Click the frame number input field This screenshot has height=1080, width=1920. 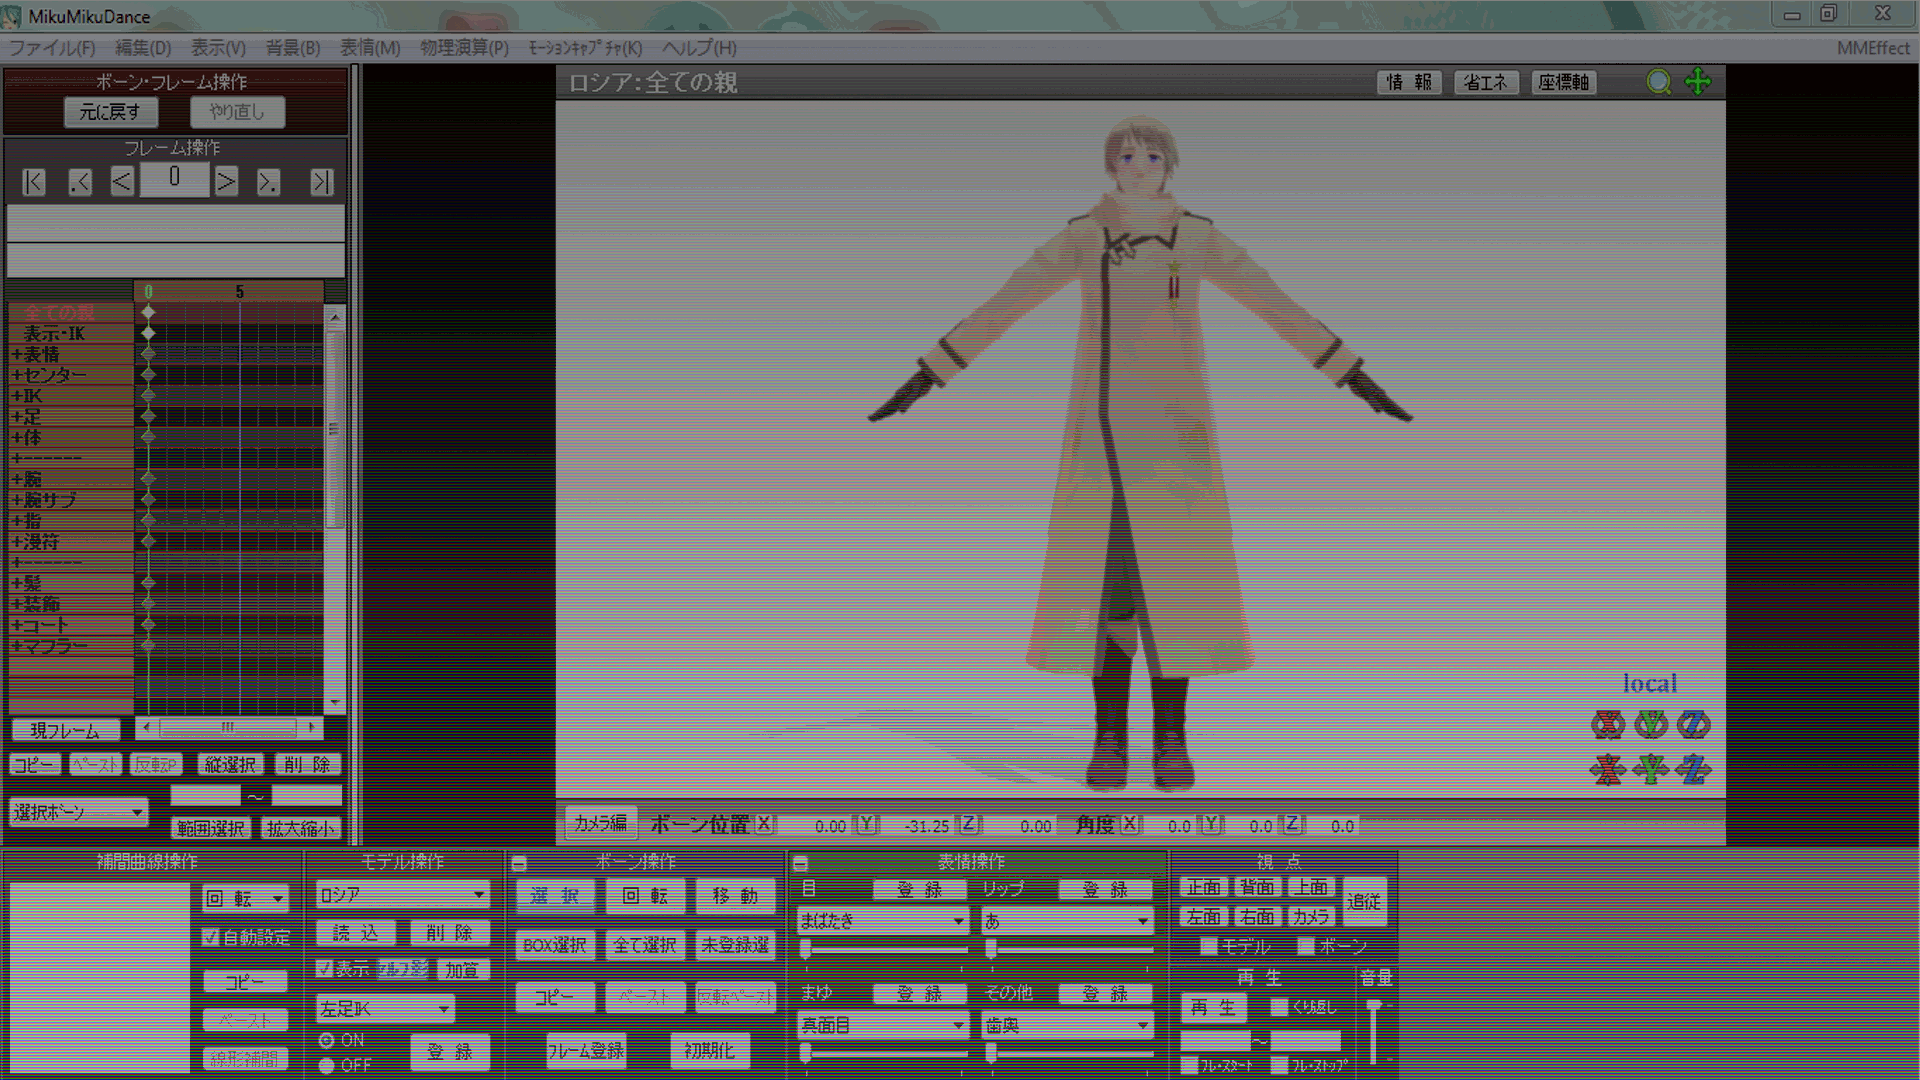pos(175,180)
